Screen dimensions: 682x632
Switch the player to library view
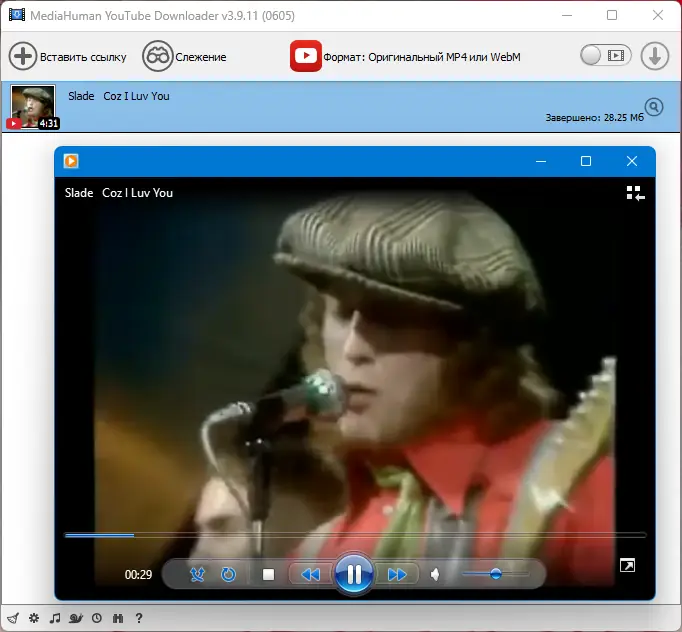[635, 193]
